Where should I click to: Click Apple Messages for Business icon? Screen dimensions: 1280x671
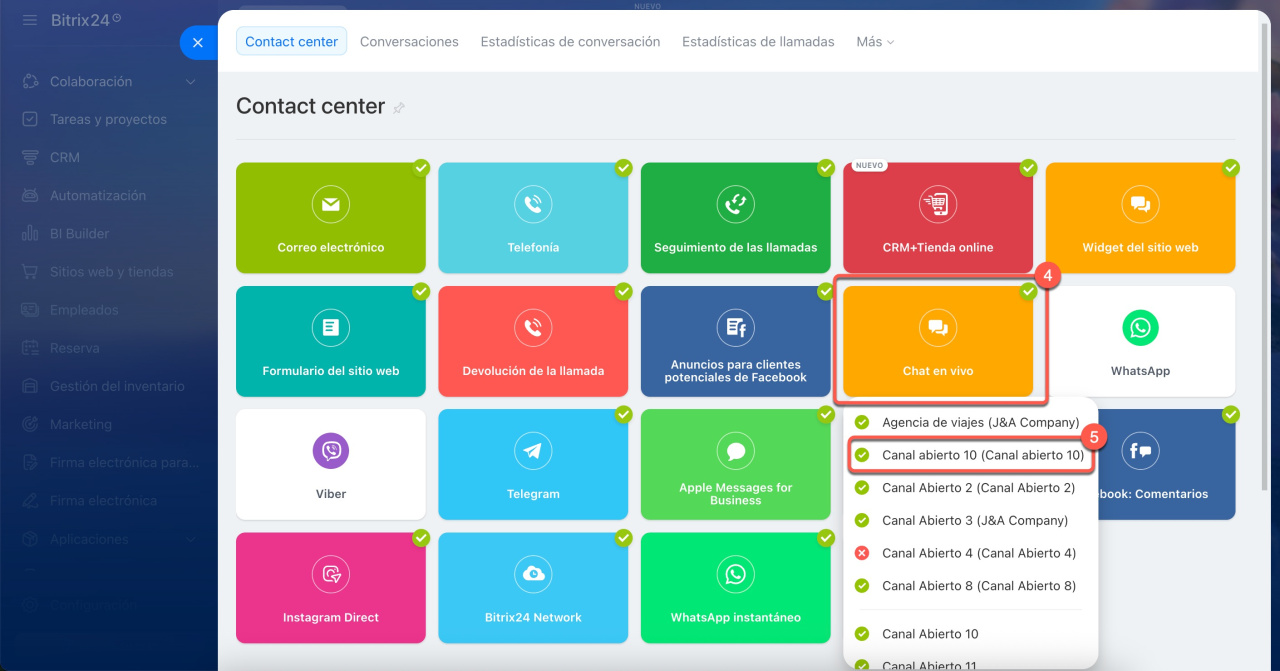tap(736, 451)
